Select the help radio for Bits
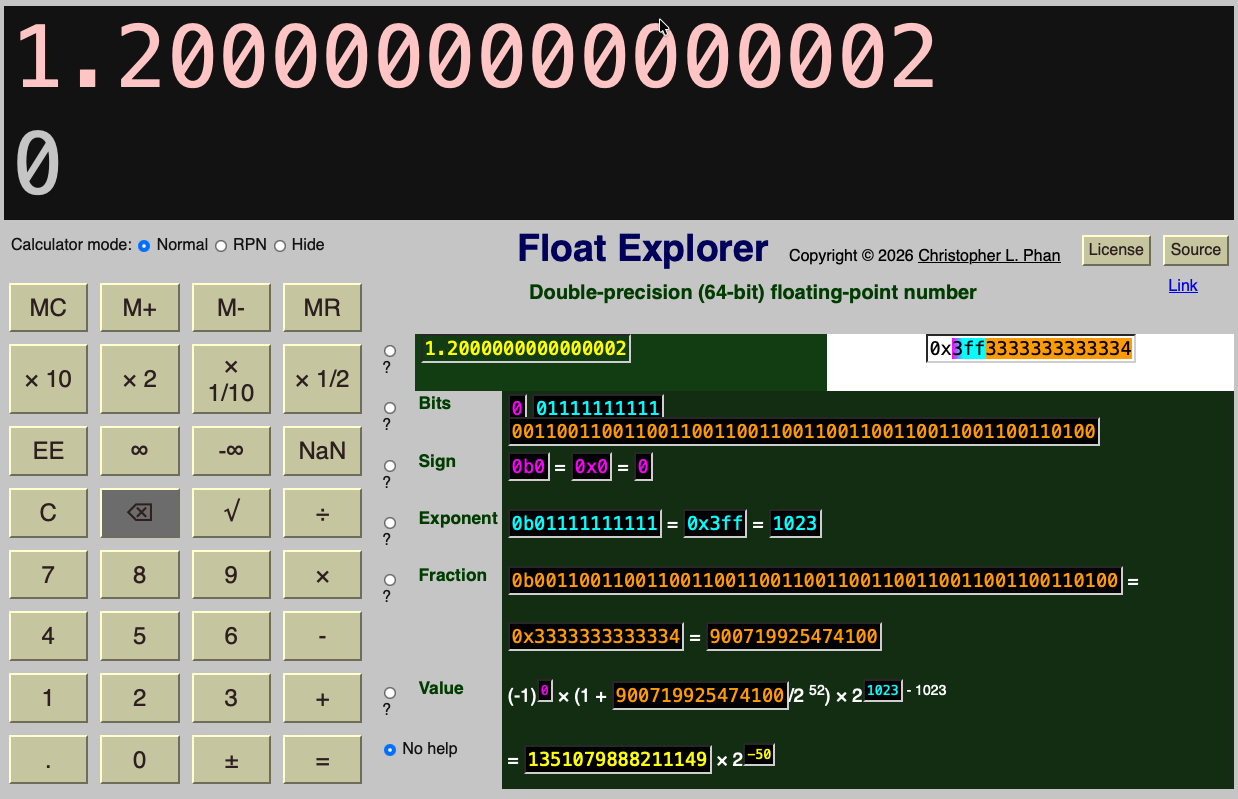This screenshot has width=1238, height=799. [390, 408]
